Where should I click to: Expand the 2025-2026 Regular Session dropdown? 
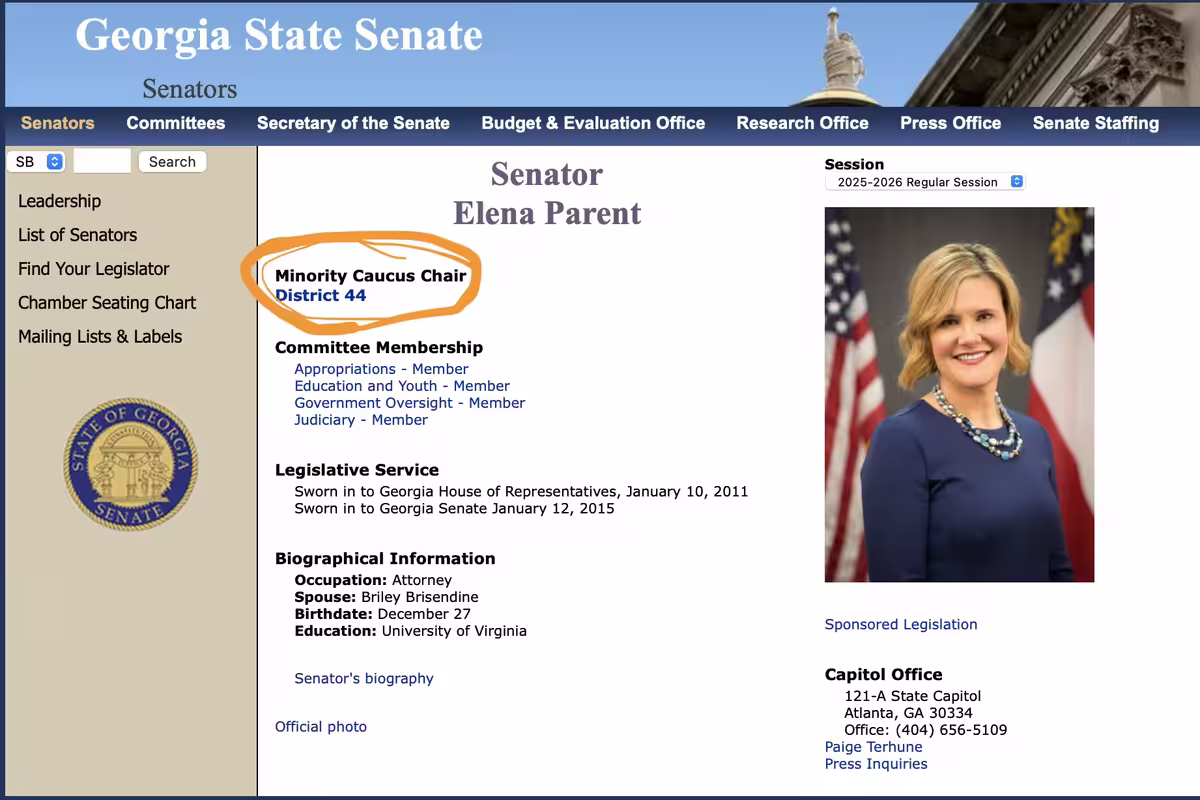click(x=925, y=182)
